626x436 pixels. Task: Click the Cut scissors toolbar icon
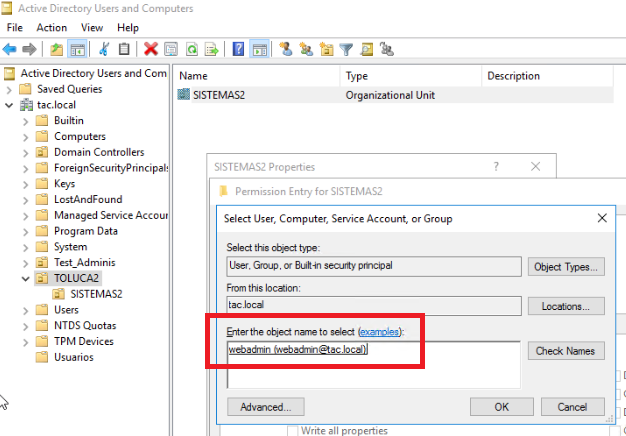tap(104, 48)
